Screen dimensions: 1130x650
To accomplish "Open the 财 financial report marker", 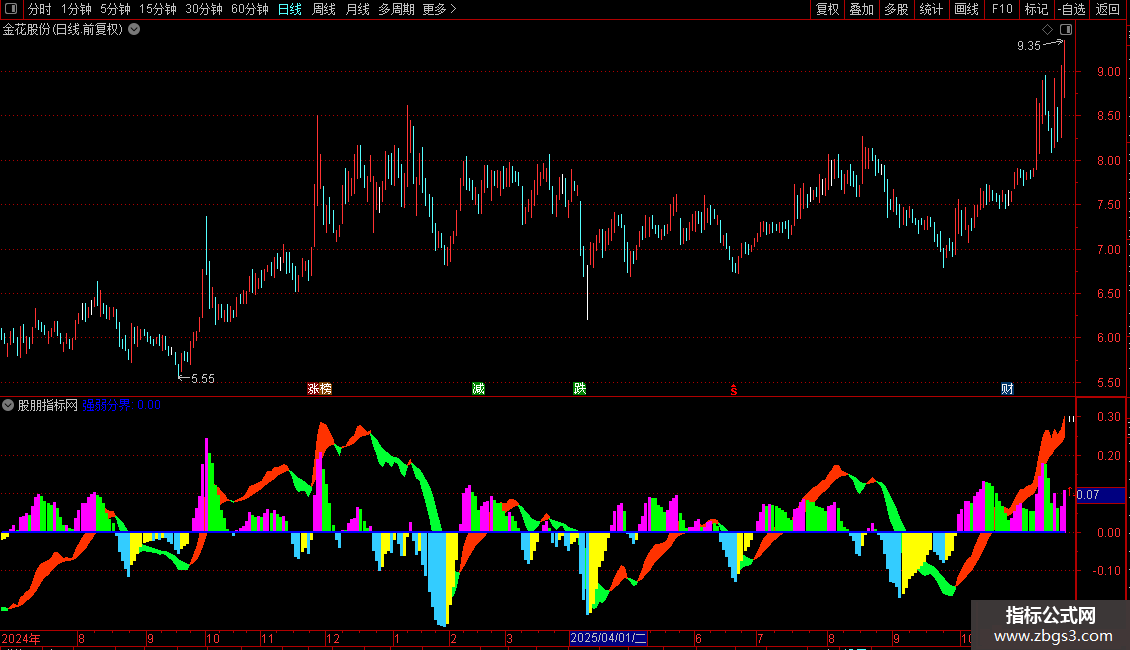I will tap(1007, 389).
